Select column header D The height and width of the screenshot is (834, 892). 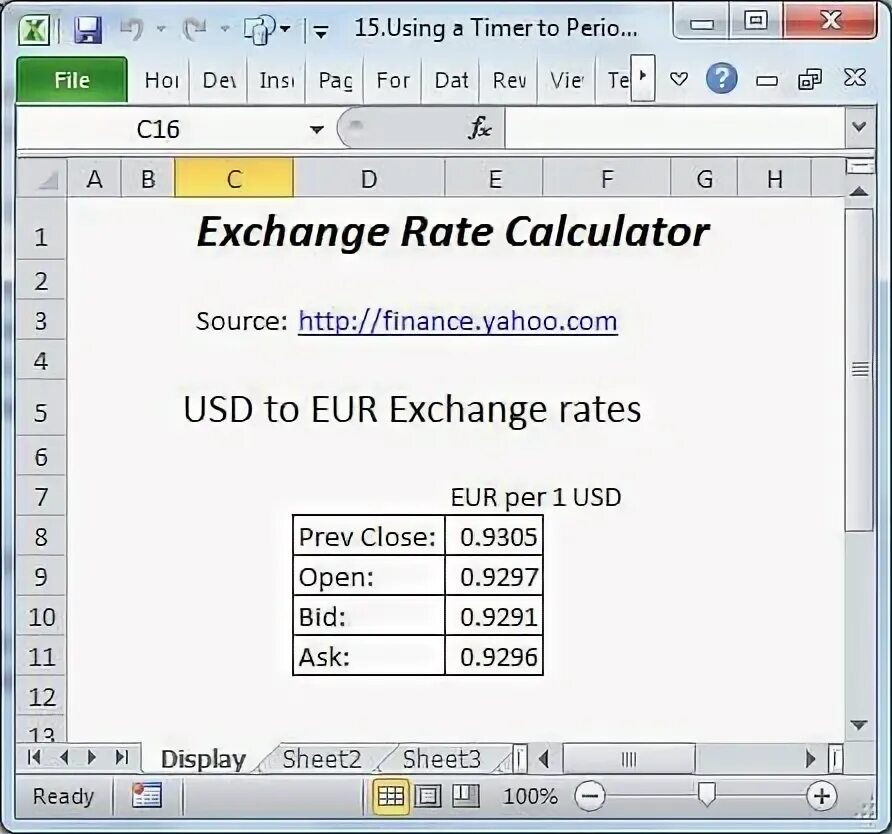click(368, 178)
